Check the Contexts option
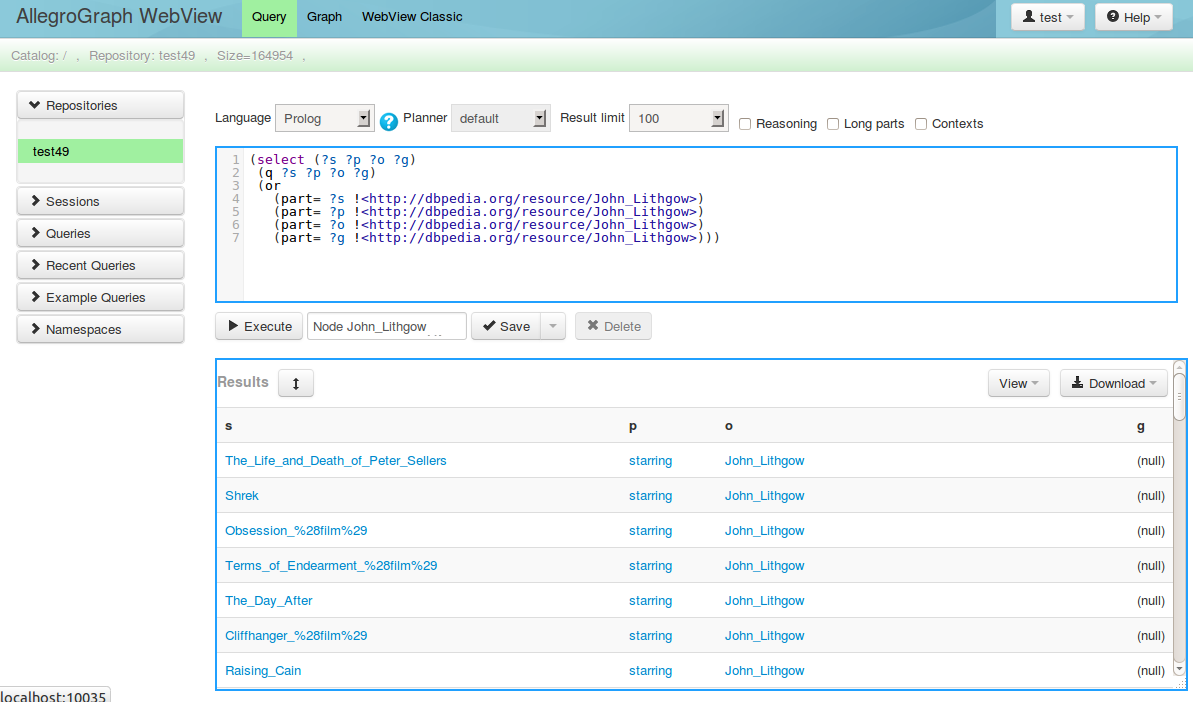 (921, 124)
